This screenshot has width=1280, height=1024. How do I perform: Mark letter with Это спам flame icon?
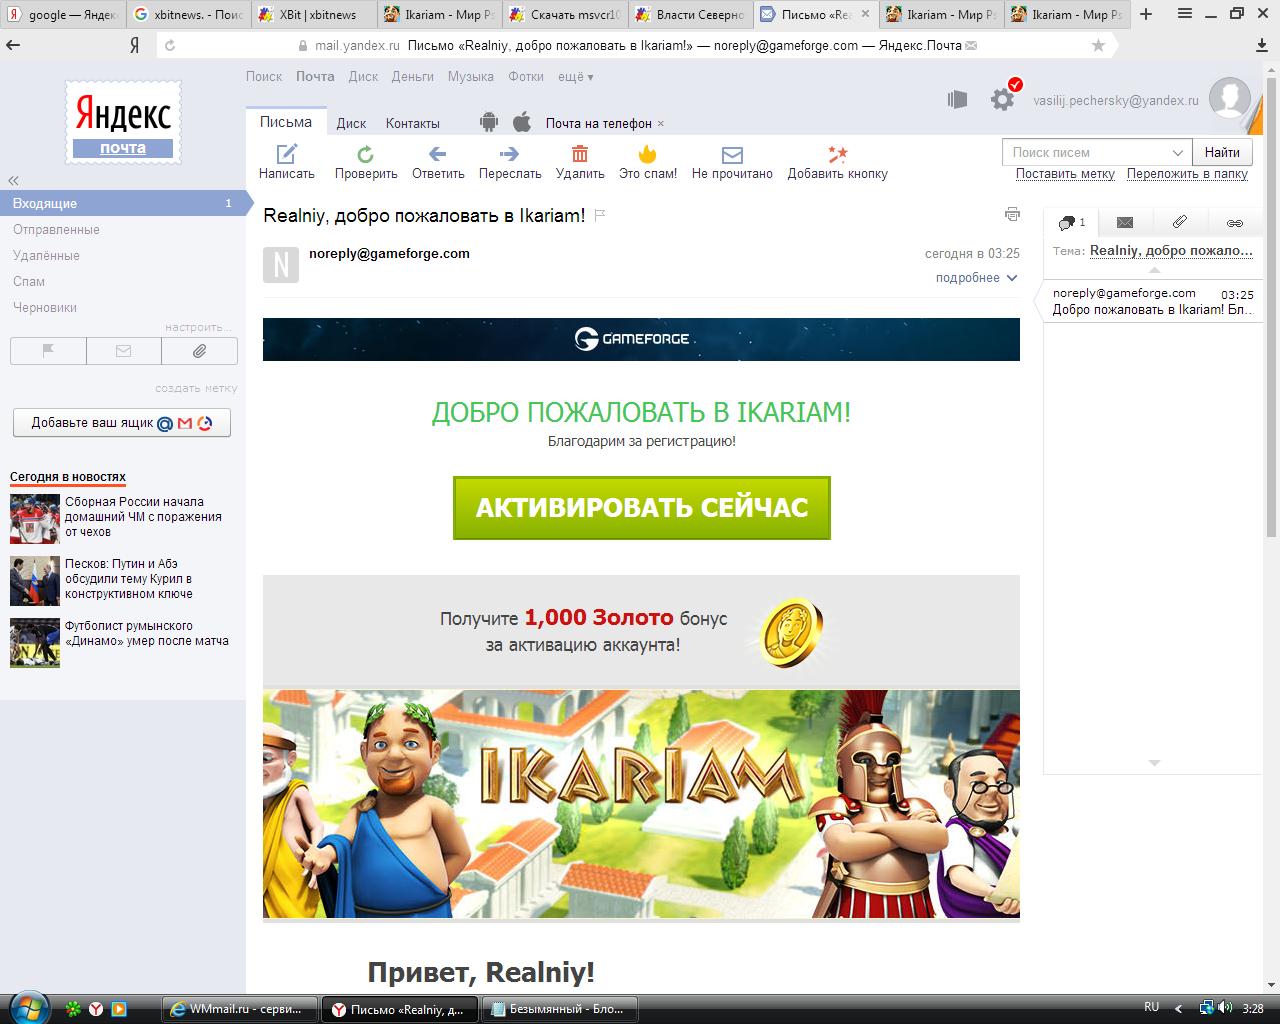[648, 154]
